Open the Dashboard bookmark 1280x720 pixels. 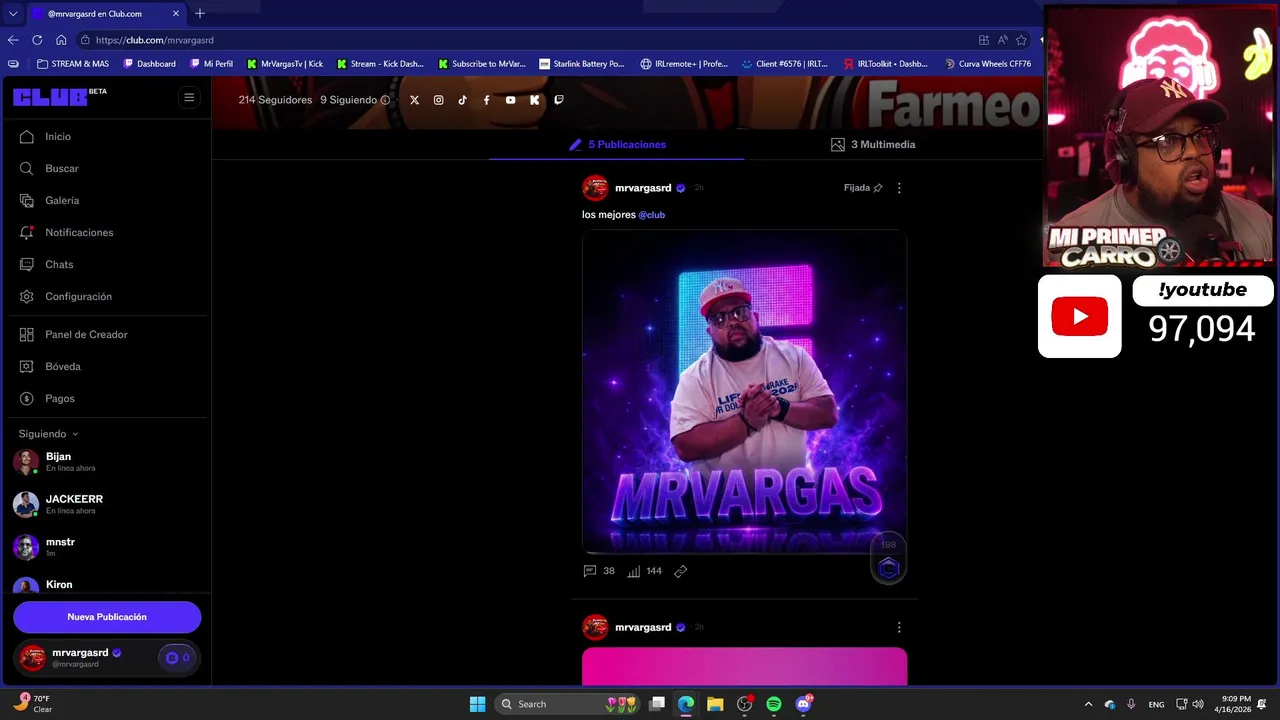coord(150,64)
